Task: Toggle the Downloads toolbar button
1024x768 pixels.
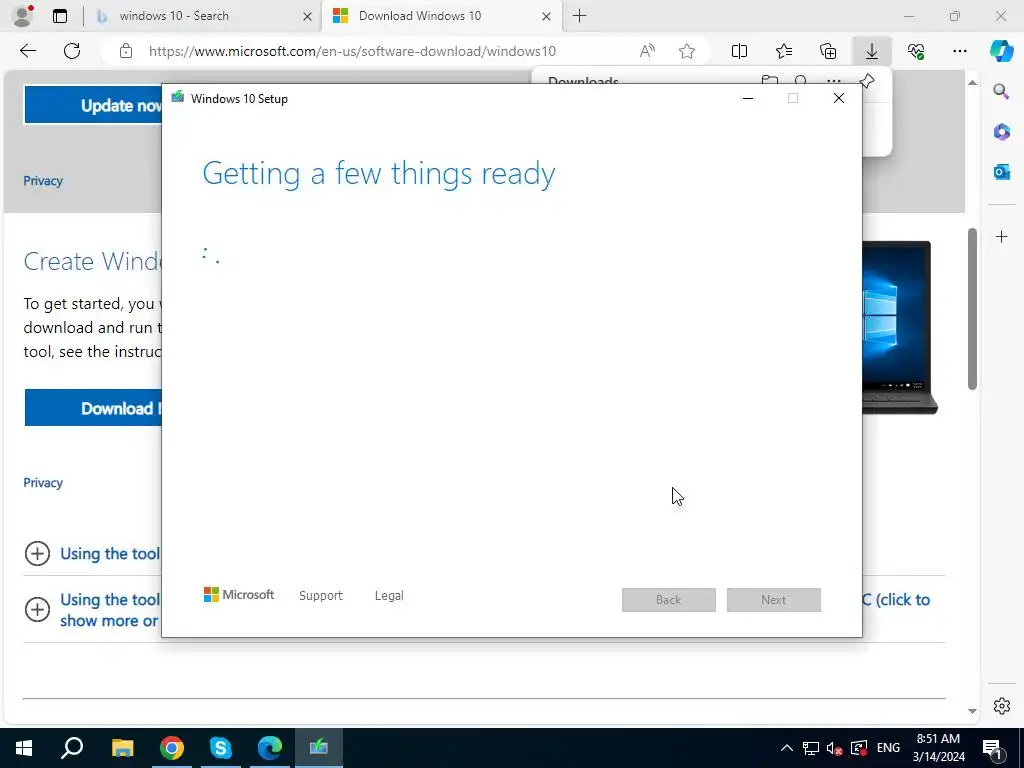Action: pos(872,51)
